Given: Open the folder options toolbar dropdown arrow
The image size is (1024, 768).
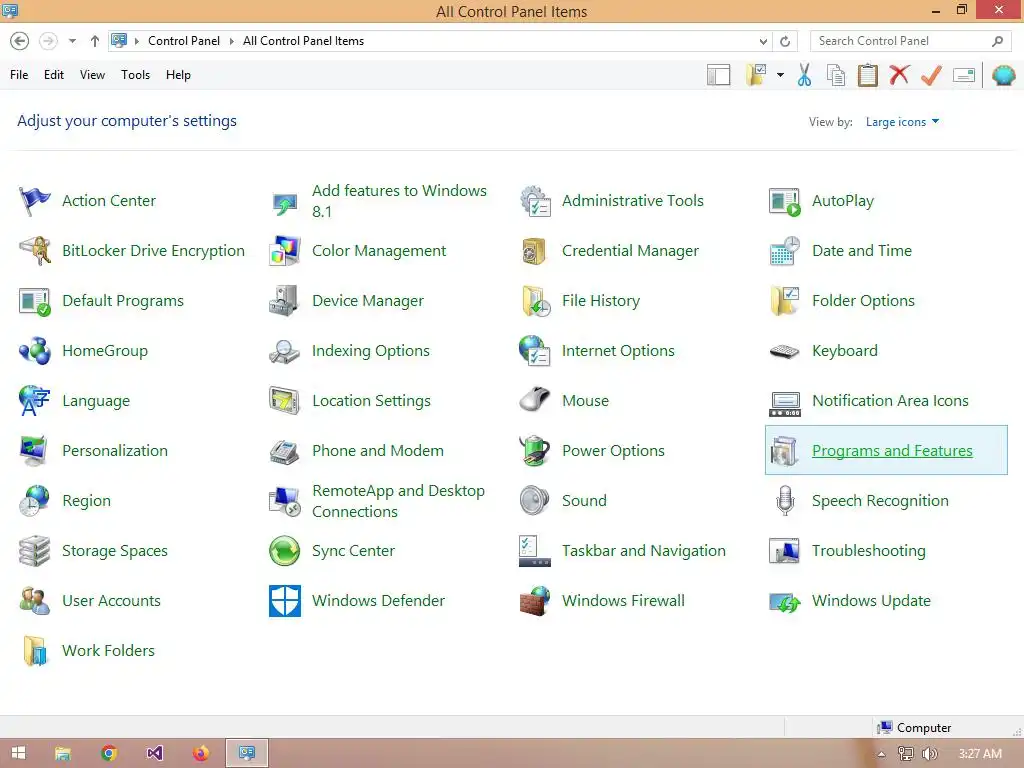Looking at the screenshot, I should [780, 75].
